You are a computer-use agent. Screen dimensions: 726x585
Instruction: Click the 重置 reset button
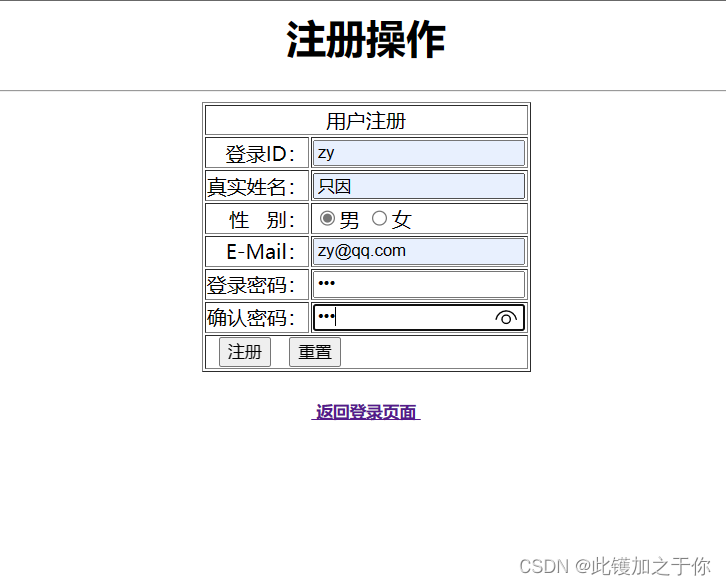pyautogui.click(x=315, y=352)
